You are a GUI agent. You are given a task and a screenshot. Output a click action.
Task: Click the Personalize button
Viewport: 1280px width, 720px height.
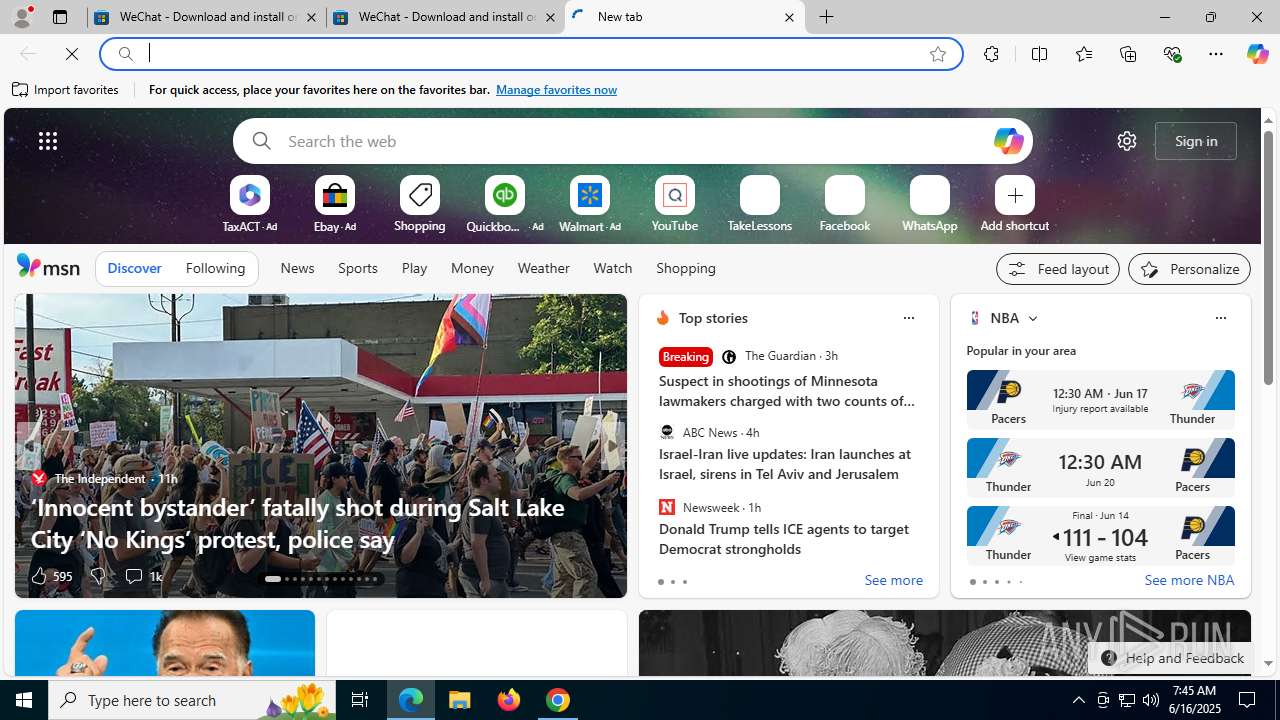(1190, 269)
